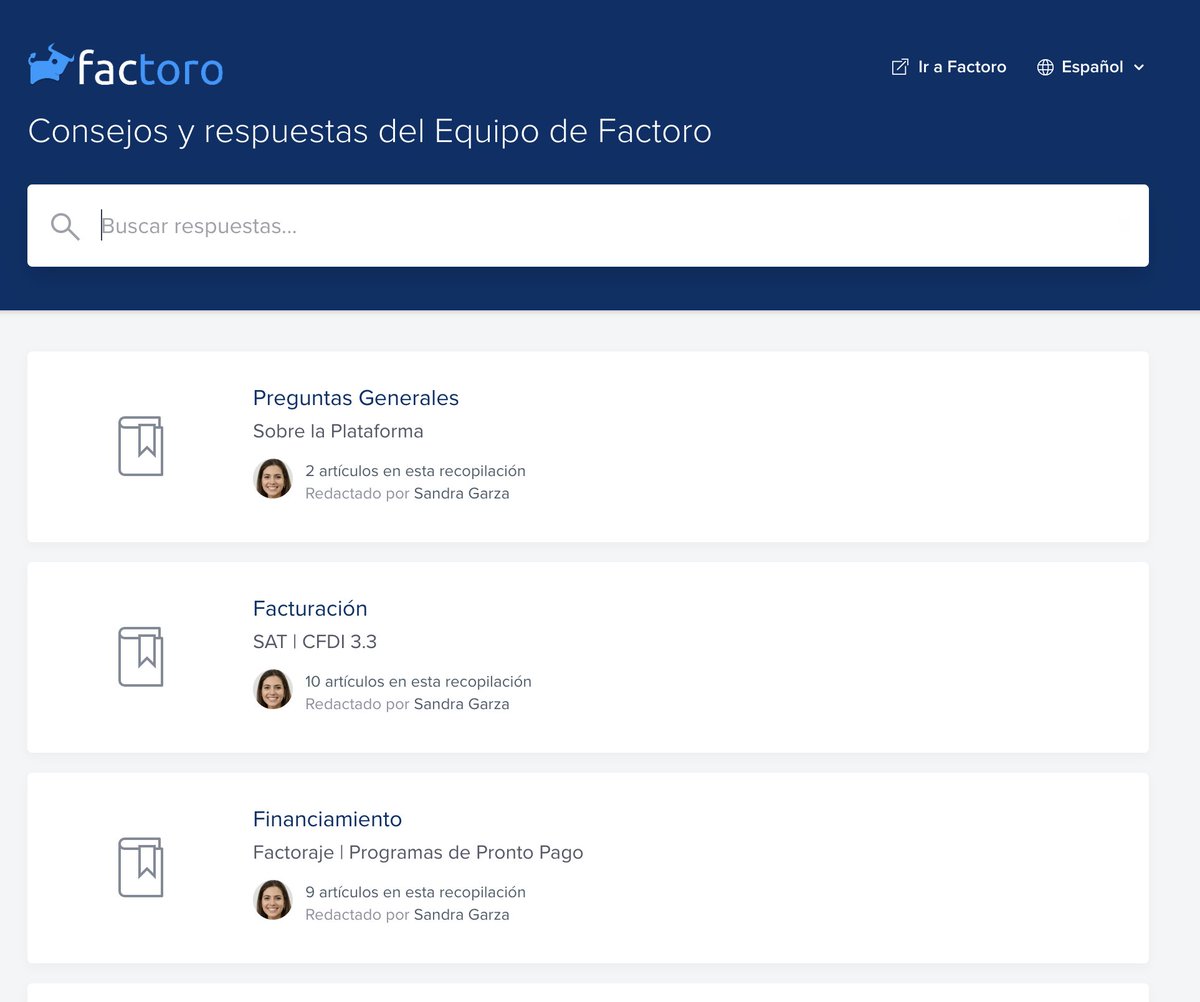Viewport: 1200px width, 1002px height.
Task: Click the Sobre la Plataforma description
Action: (338, 431)
